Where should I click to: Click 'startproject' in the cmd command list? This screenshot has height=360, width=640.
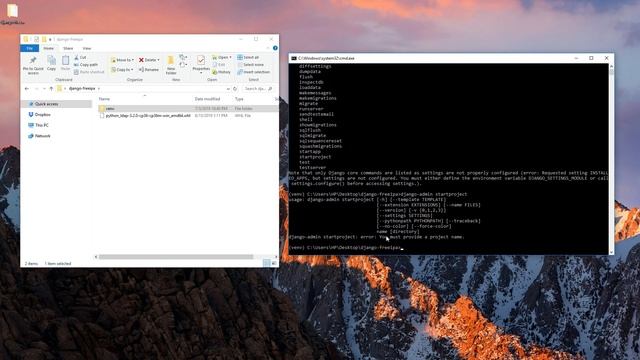315,157
